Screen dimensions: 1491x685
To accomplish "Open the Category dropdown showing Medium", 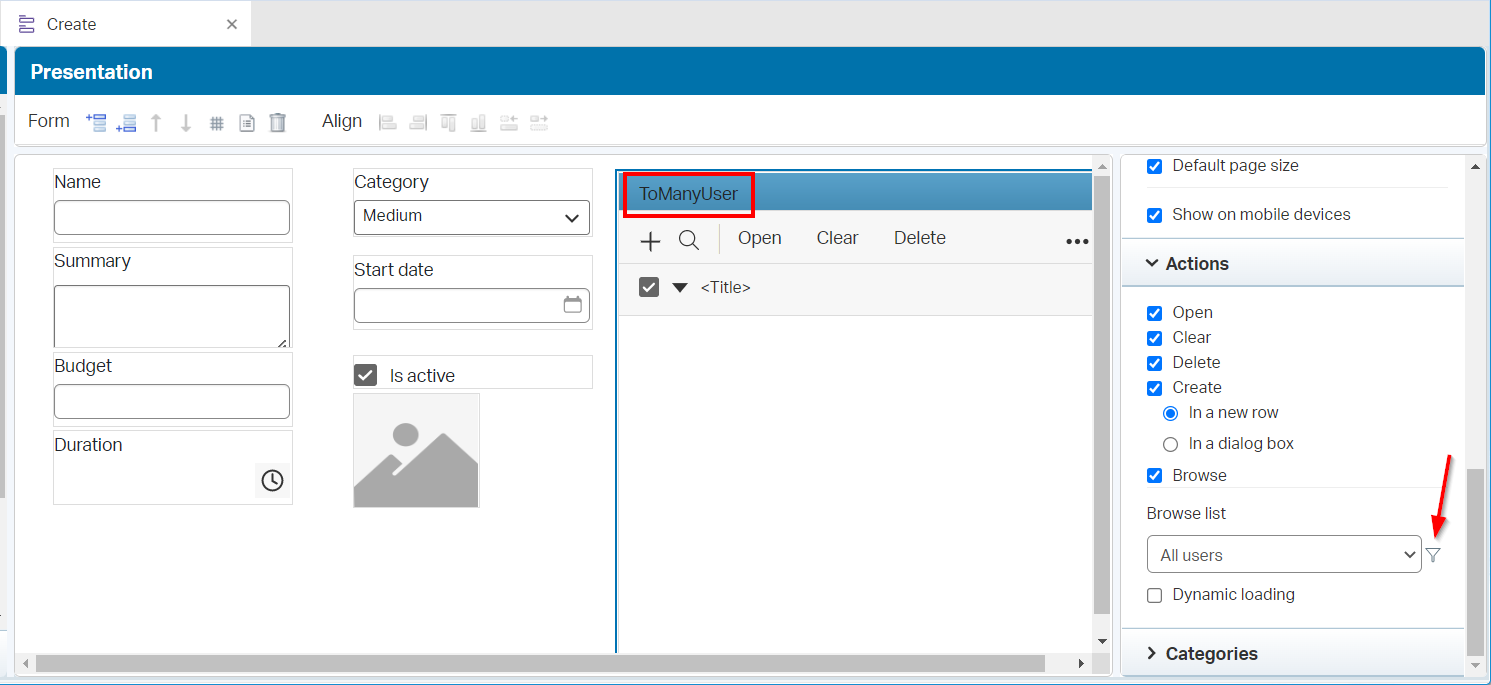I will point(472,217).
